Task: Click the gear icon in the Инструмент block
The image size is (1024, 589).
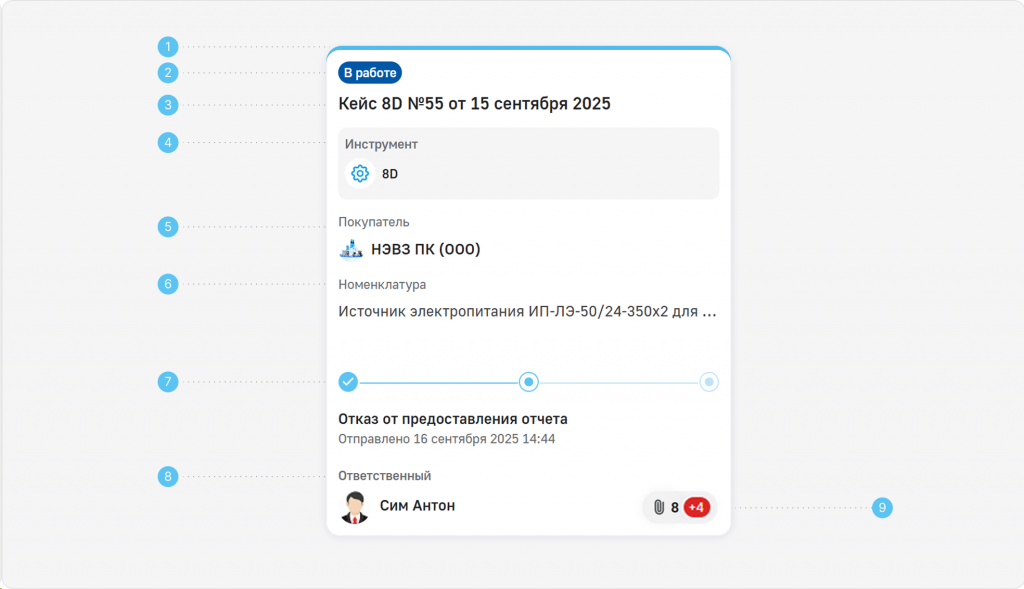Action: point(360,173)
